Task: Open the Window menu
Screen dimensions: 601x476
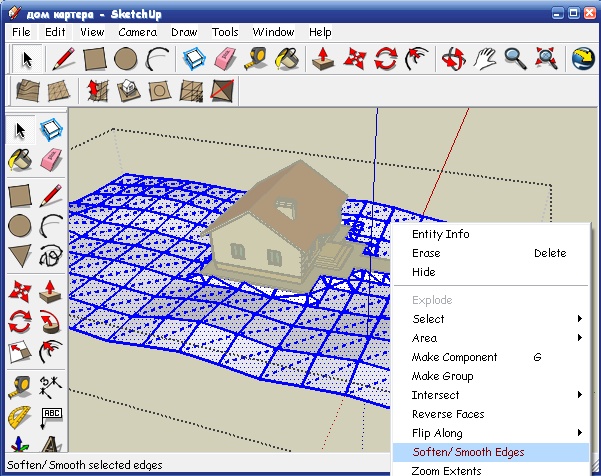Action: (x=273, y=32)
